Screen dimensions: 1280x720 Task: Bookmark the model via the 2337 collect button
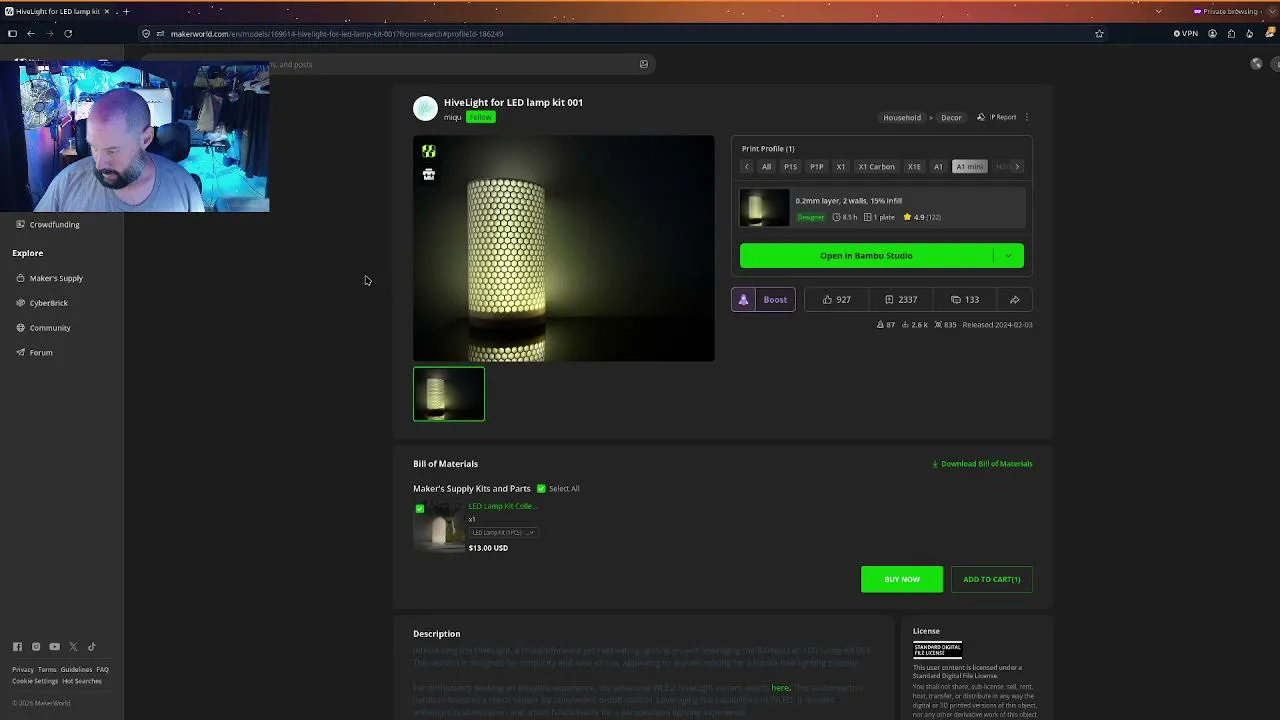point(901,299)
